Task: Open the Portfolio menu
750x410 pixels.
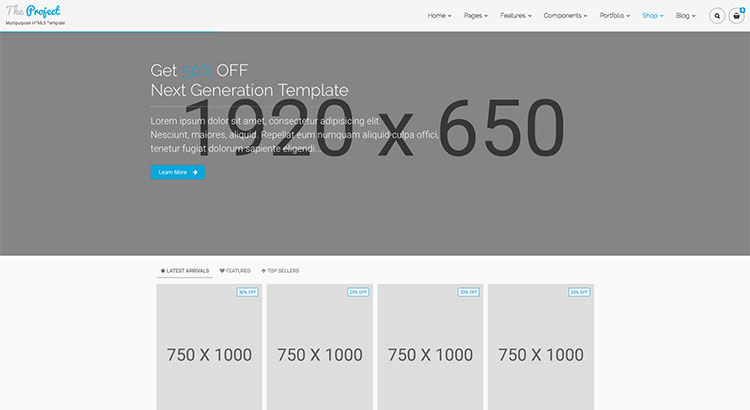Action: tap(615, 16)
